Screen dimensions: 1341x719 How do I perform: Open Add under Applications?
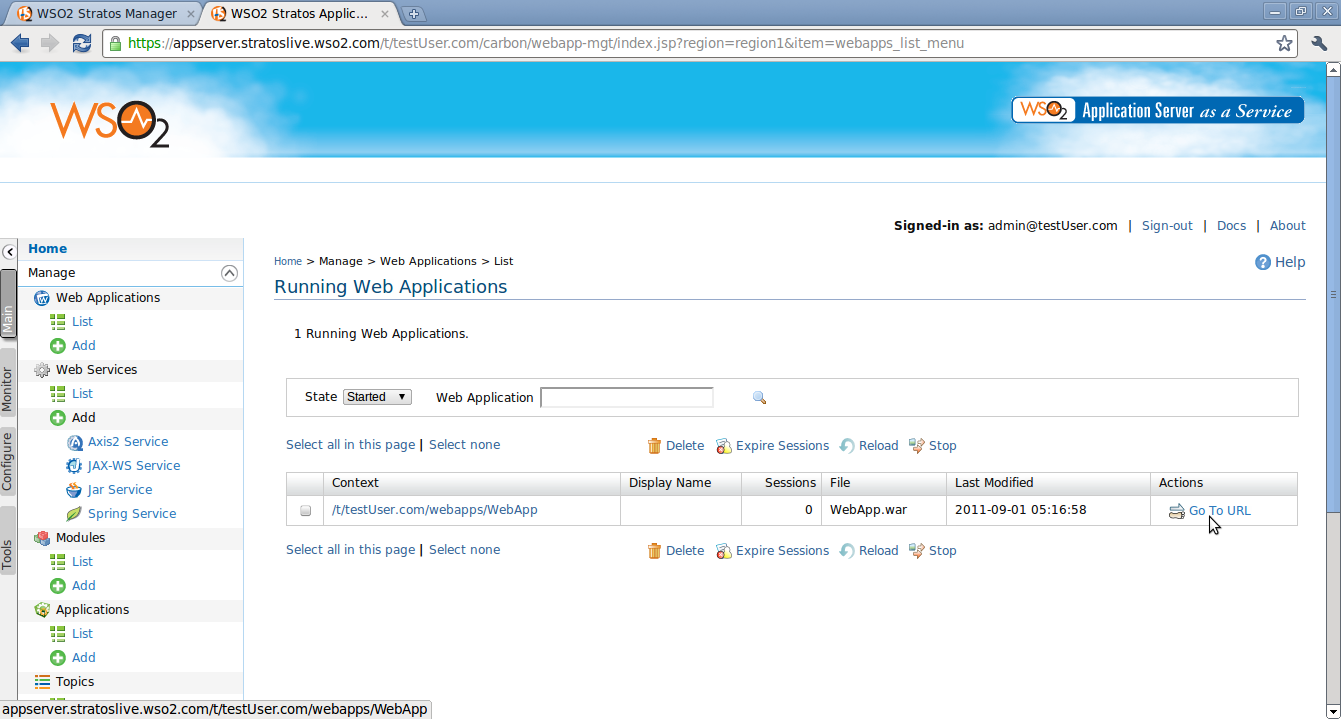tap(84, 658)
